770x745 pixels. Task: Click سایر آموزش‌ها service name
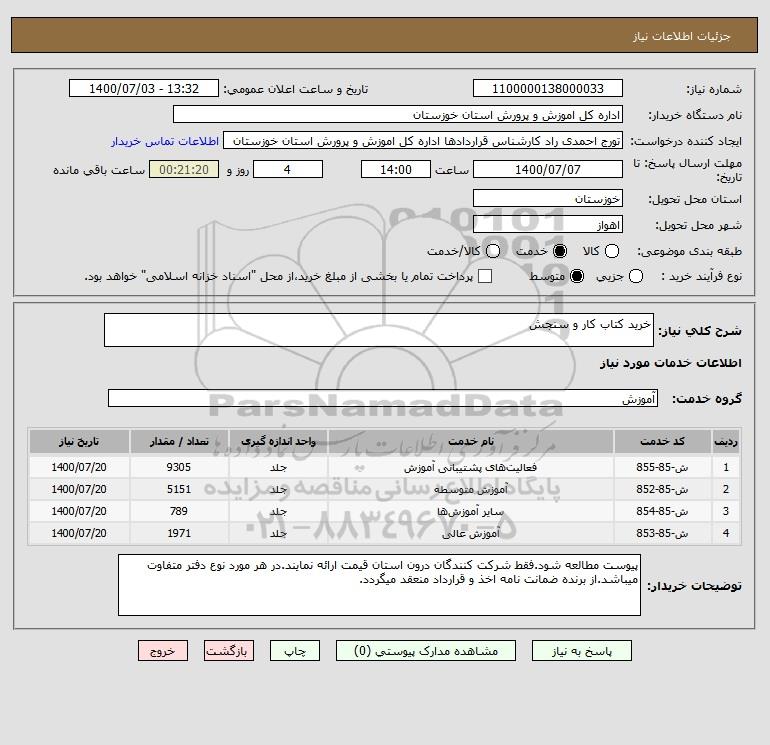470,512
